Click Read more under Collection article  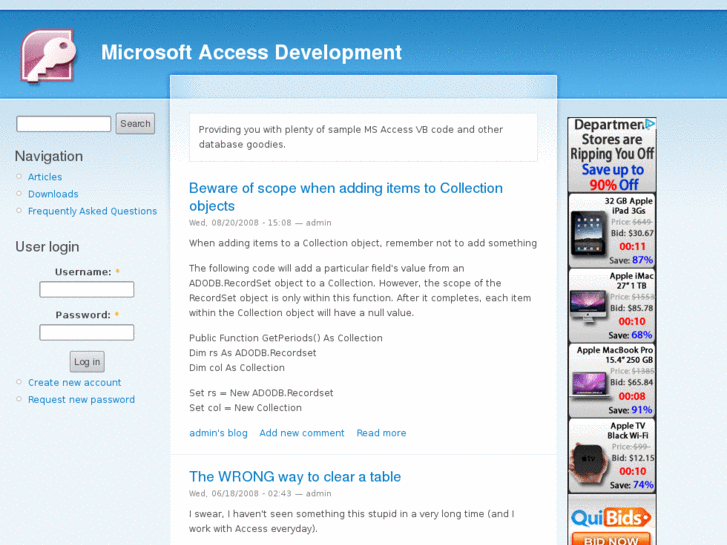(x=381, y=433)
